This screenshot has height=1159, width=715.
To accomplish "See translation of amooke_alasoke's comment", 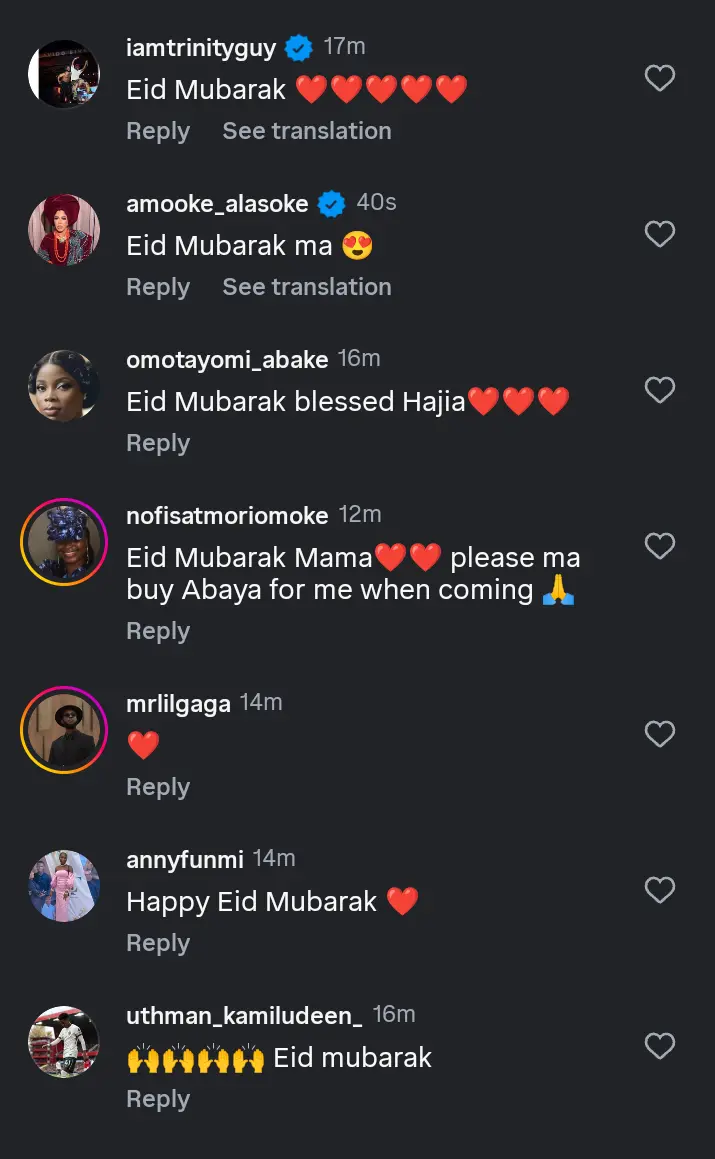I will [306, 287].
